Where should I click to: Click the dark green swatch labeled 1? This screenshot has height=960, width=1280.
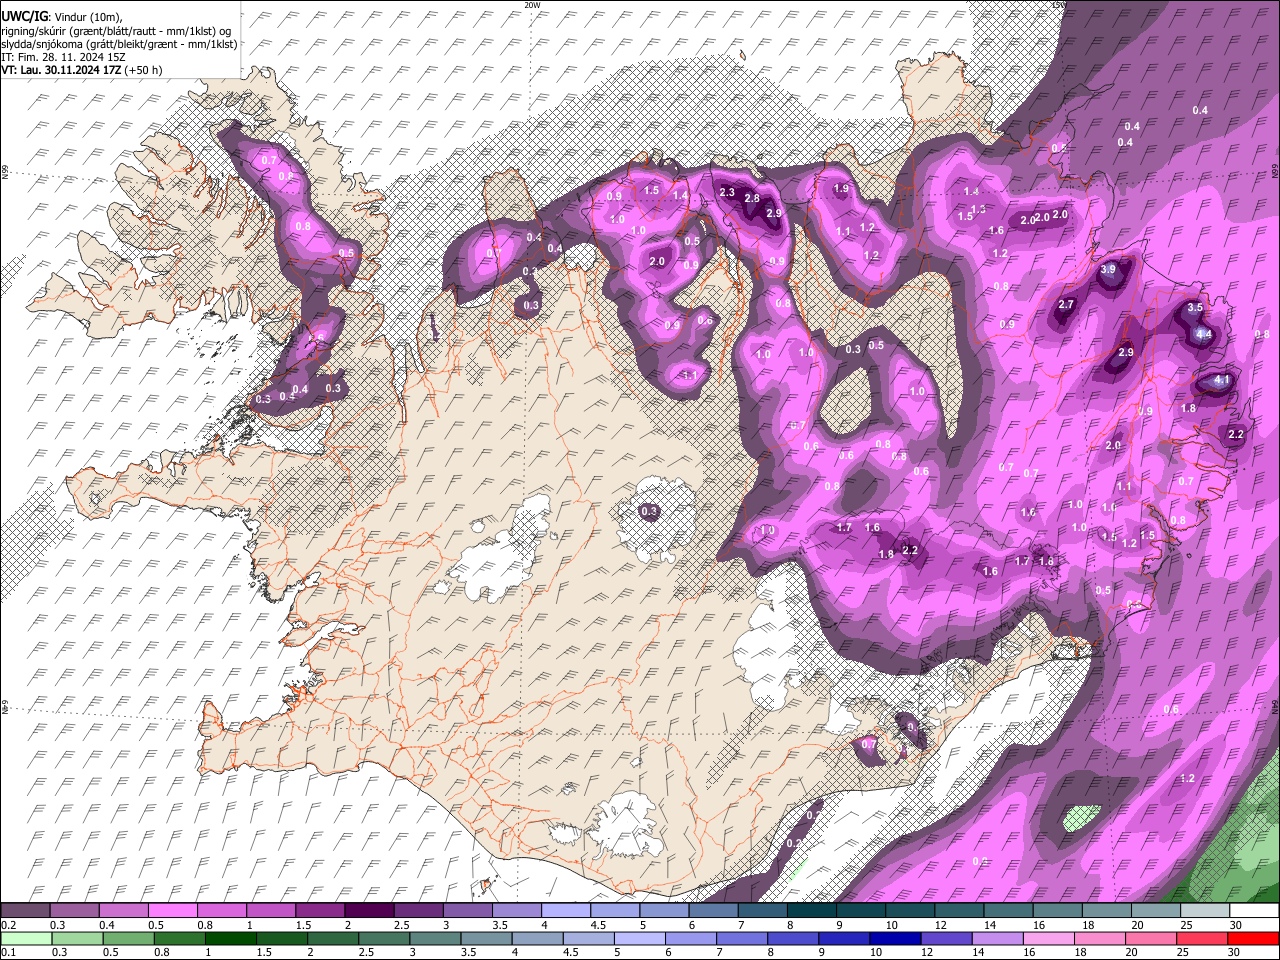231,939
